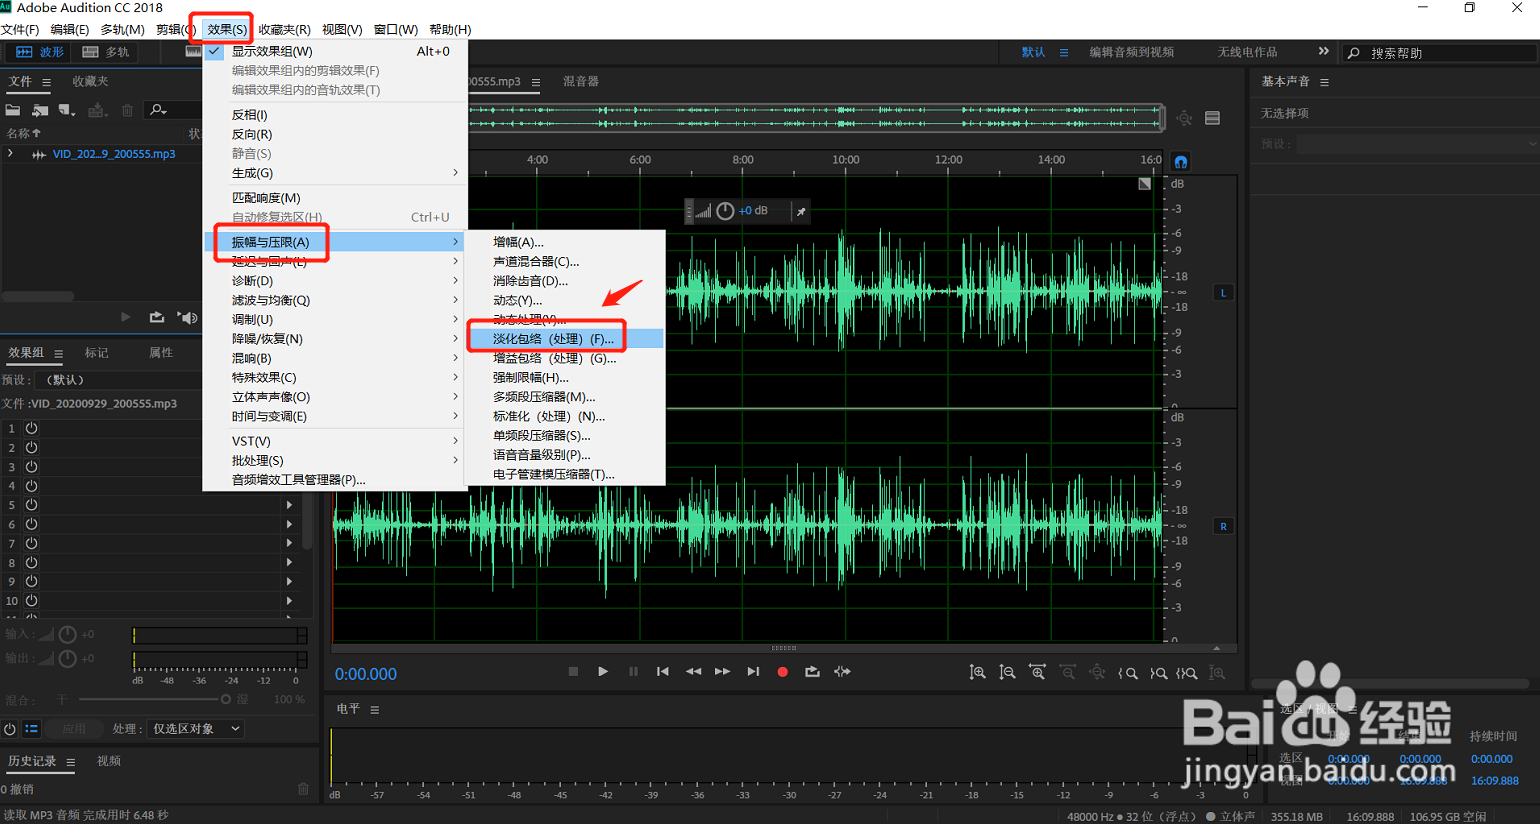The image size is (1540, 824).
Task: Open effect slot 7 arrow menu
Action: [x=290, y=543]
